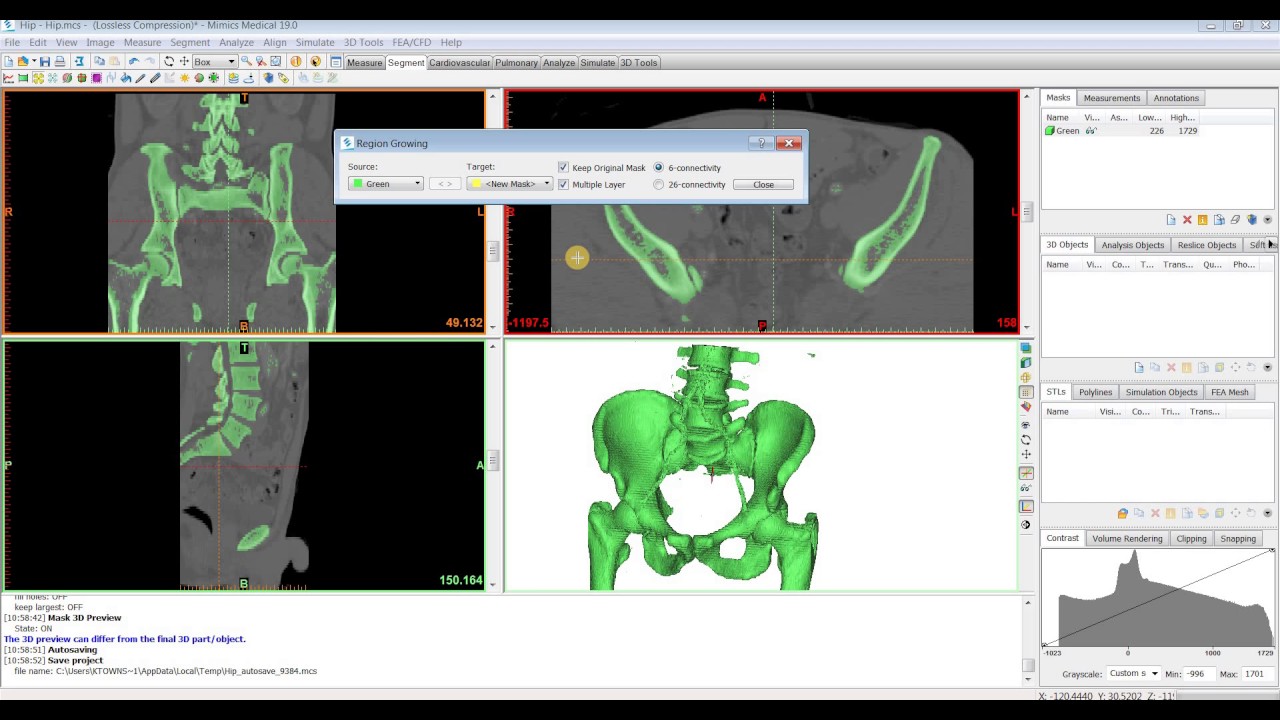Click the Calculate 3D blue cube icon
Viewport: 1280px width, 720px height.
coord(268,78)
